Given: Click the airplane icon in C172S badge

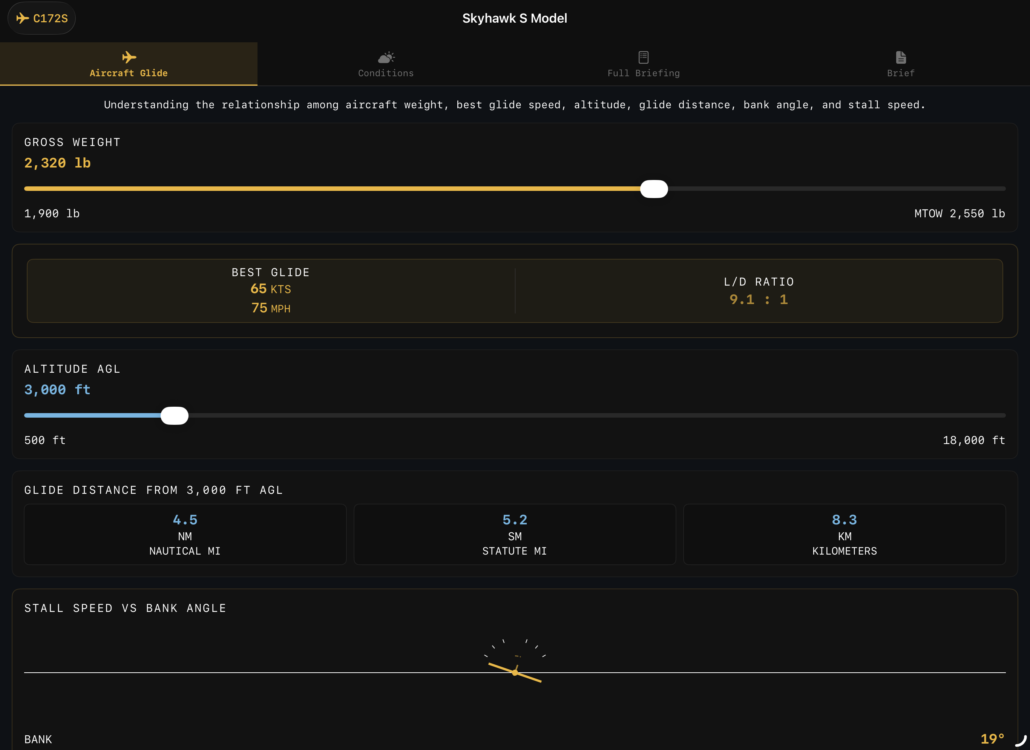Looking at the screenshot, I should tap(22, 18).
